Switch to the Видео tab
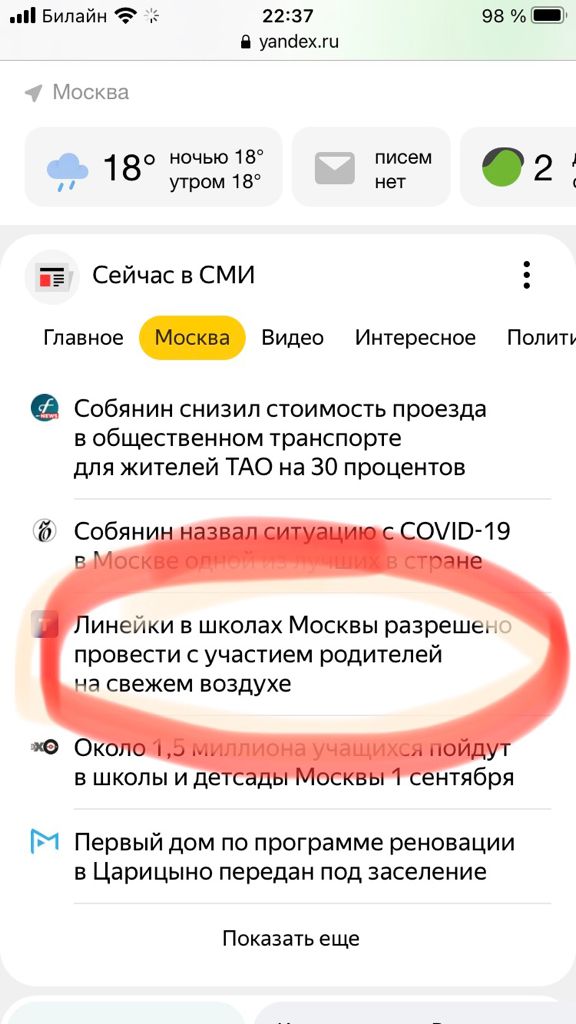The width and height of the screenshot is (576, 1024). [293, 338]
